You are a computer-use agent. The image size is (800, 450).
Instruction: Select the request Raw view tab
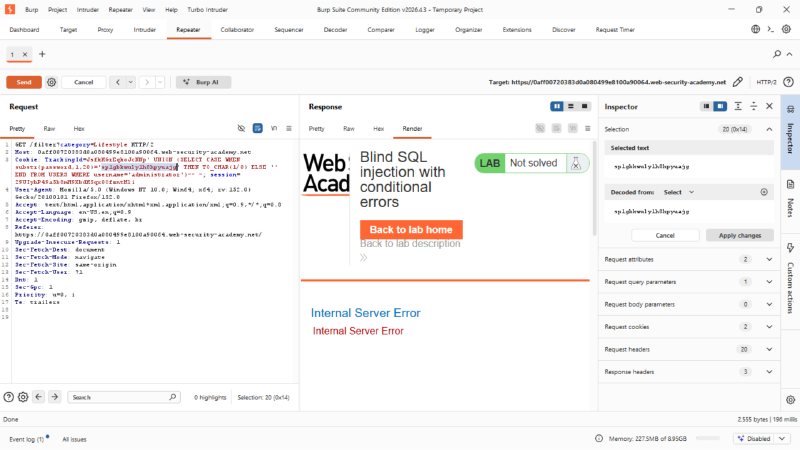tap(49, 129)
